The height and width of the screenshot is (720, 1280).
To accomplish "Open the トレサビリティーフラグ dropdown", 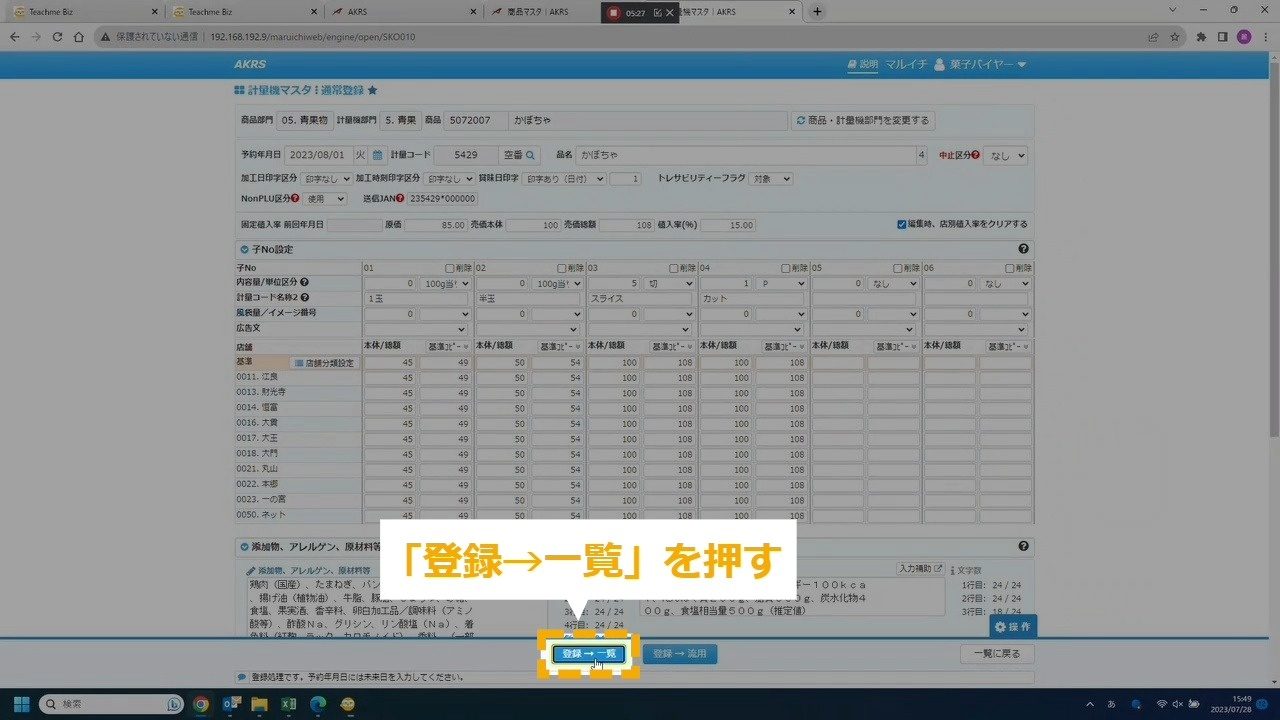I will pyautogui.click(x=771, y=178).
